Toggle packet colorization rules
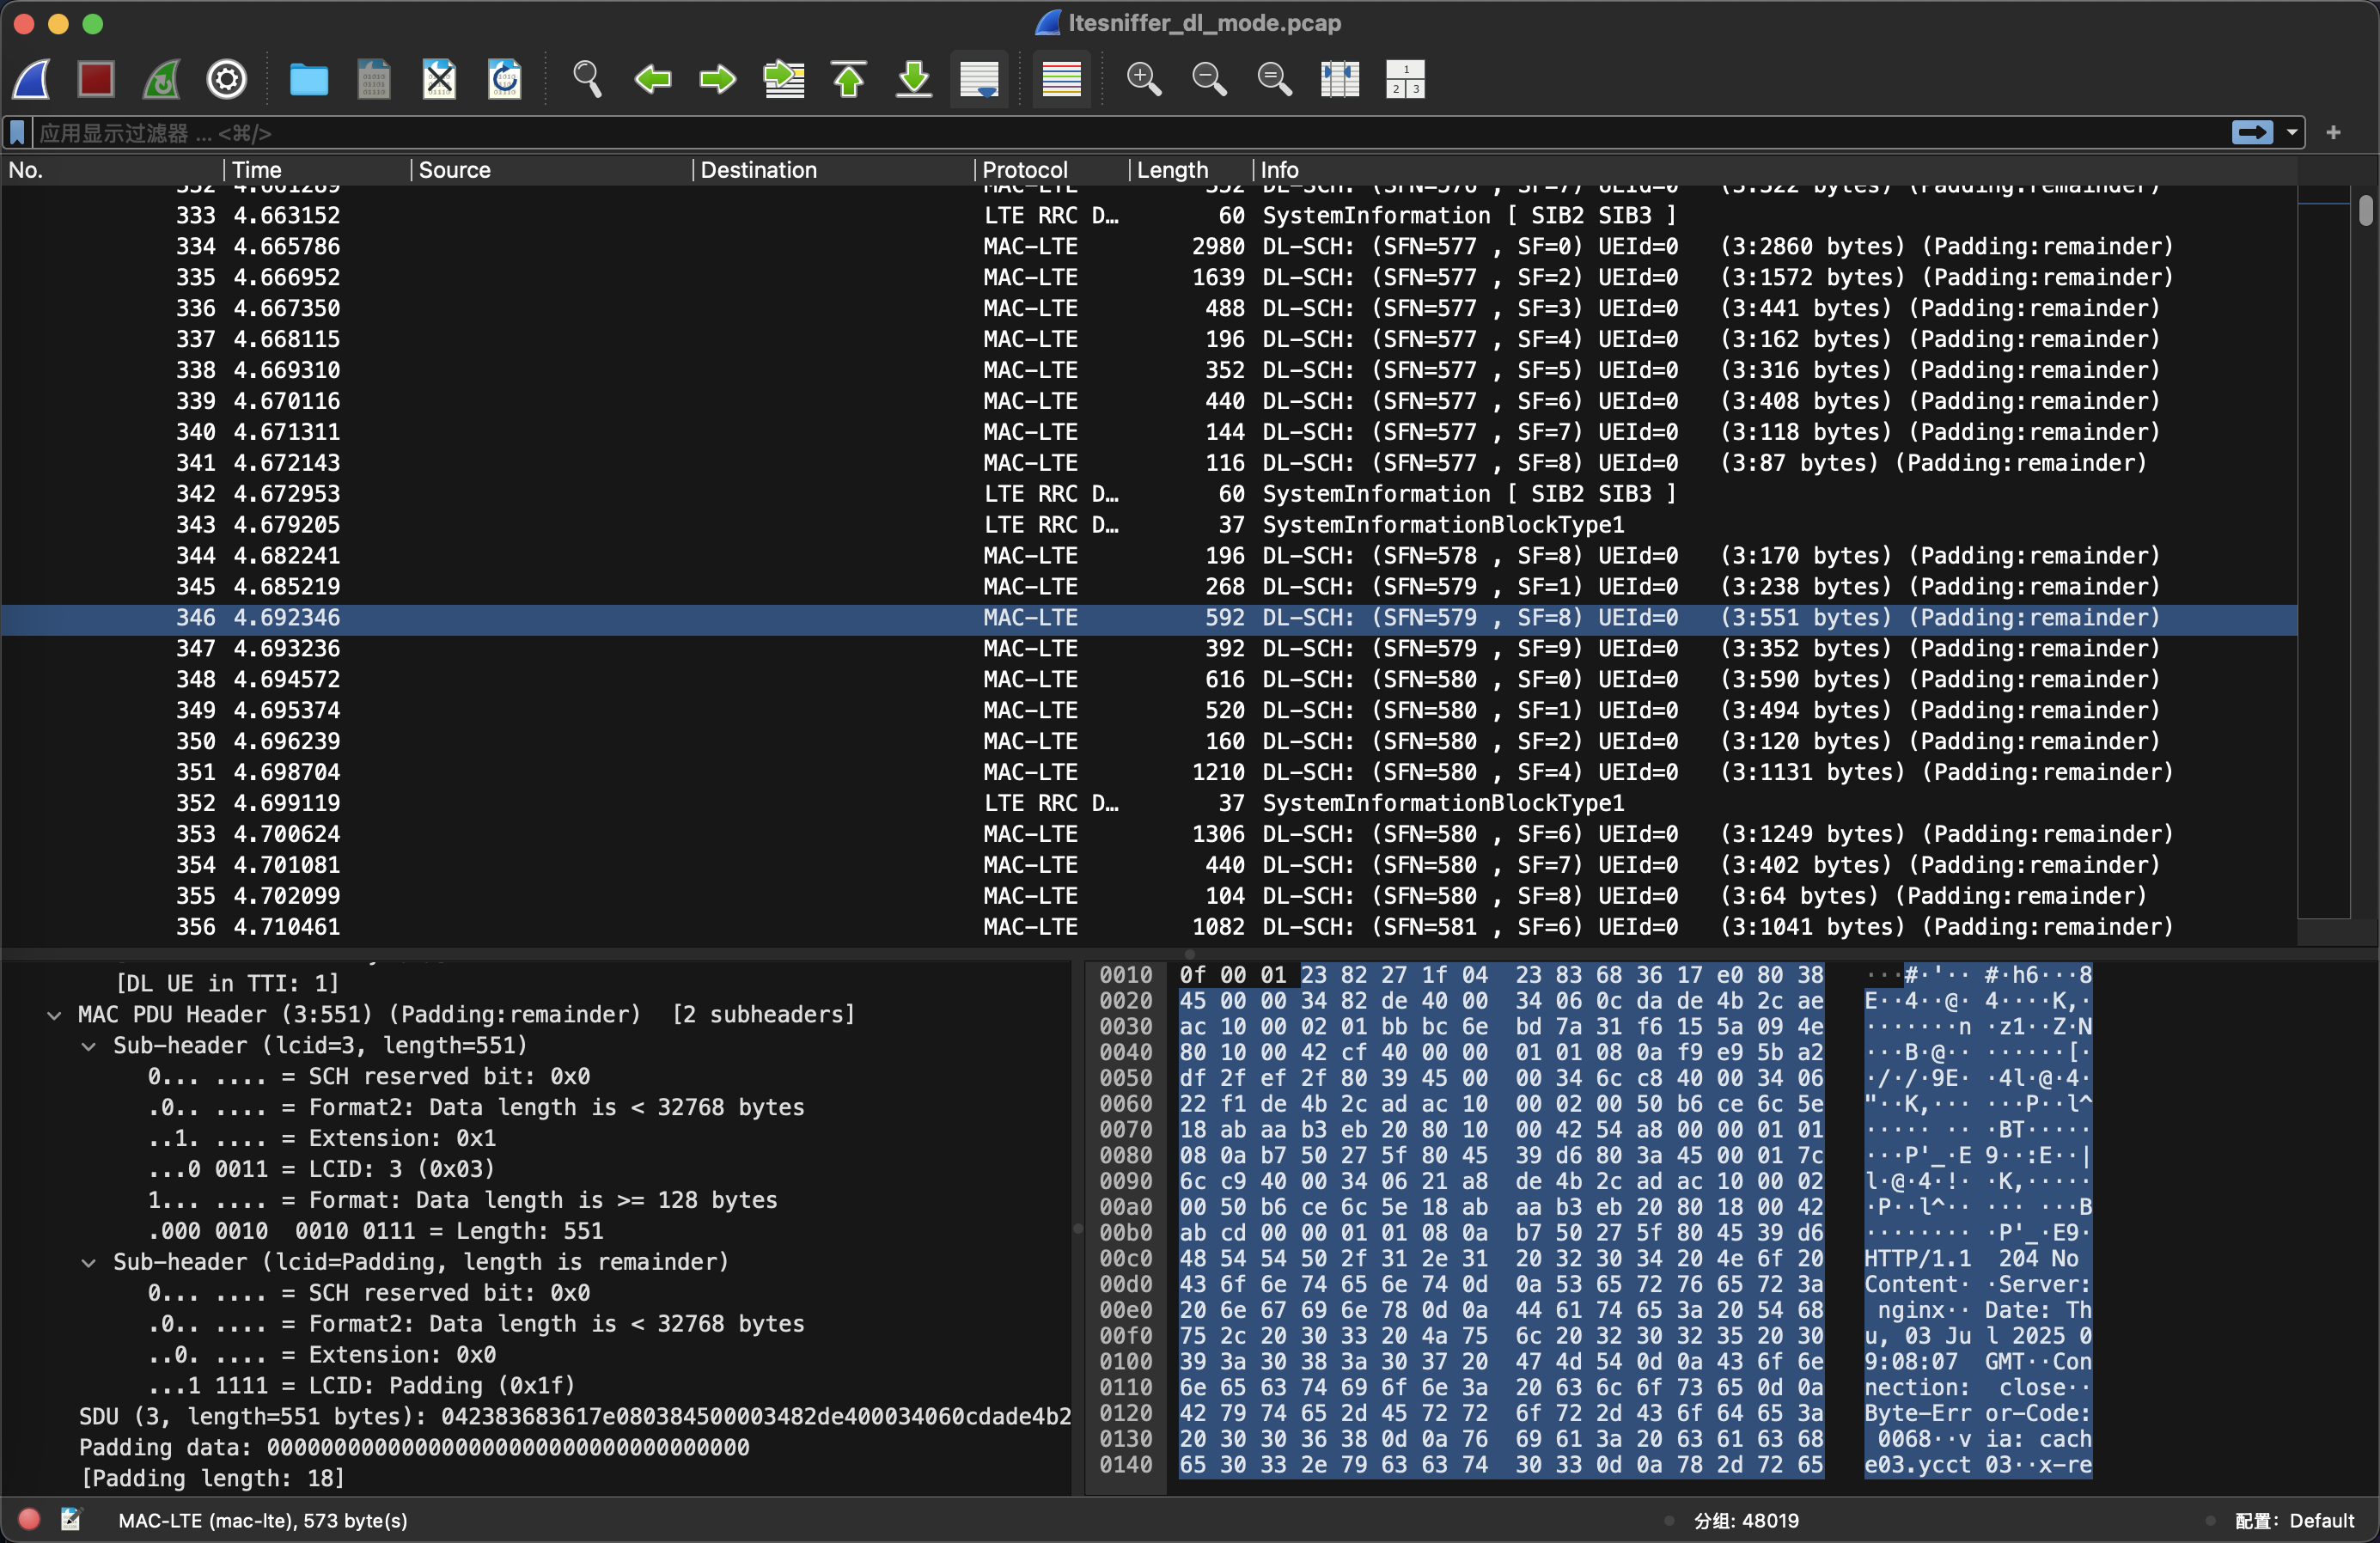Image resolution: width=2380 pixels, height=1543 pixels. tap(1061, 79)
